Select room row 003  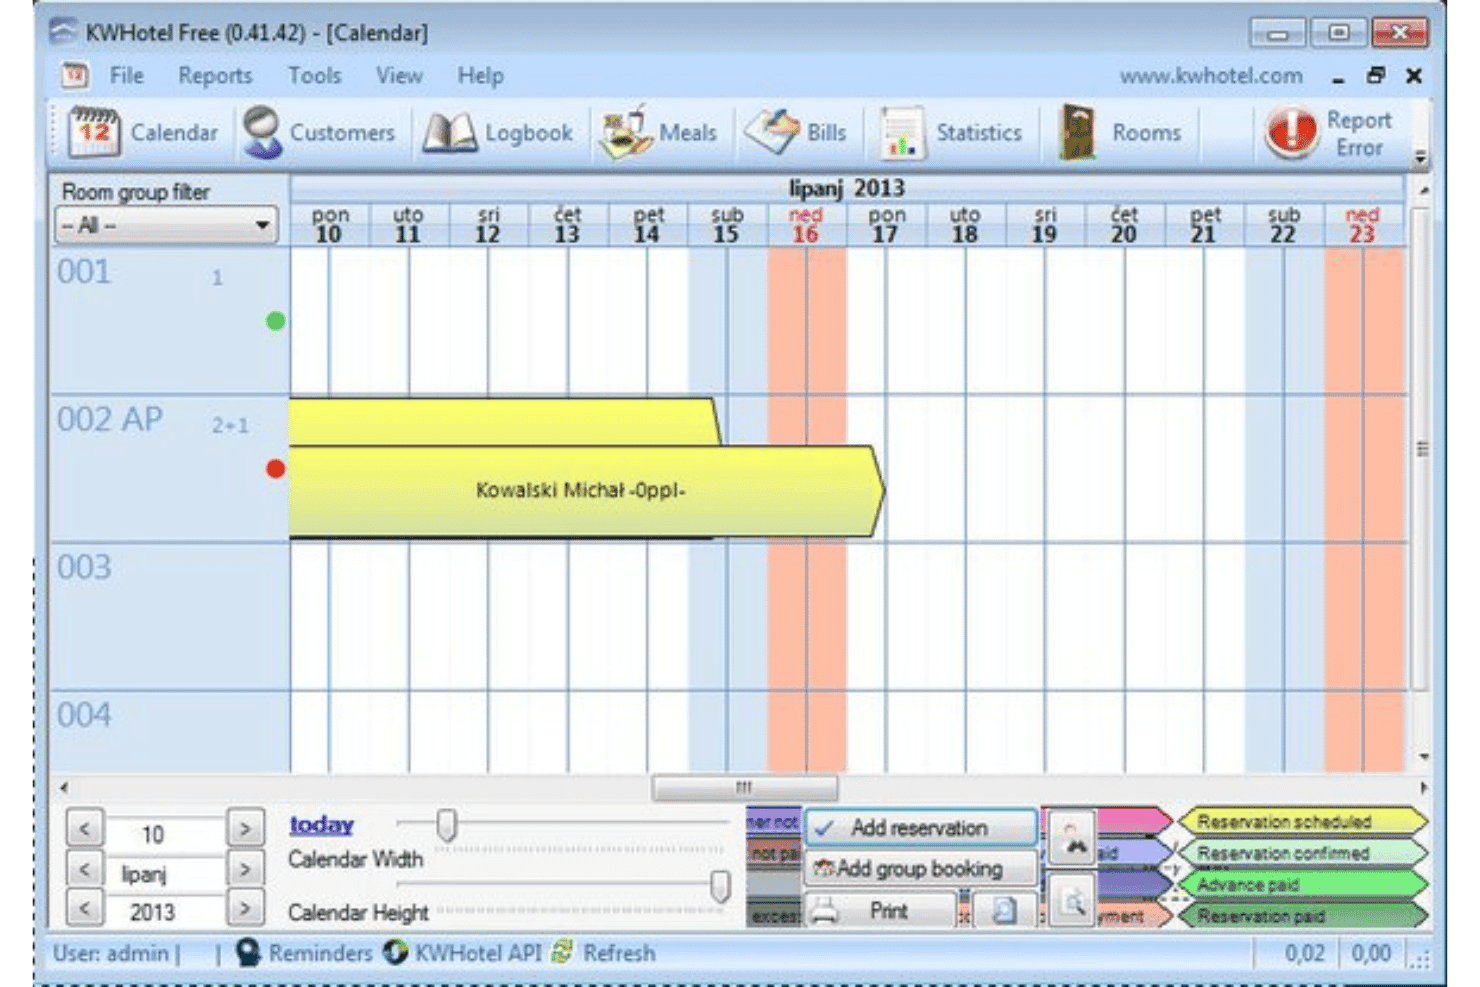click(170, 616)
